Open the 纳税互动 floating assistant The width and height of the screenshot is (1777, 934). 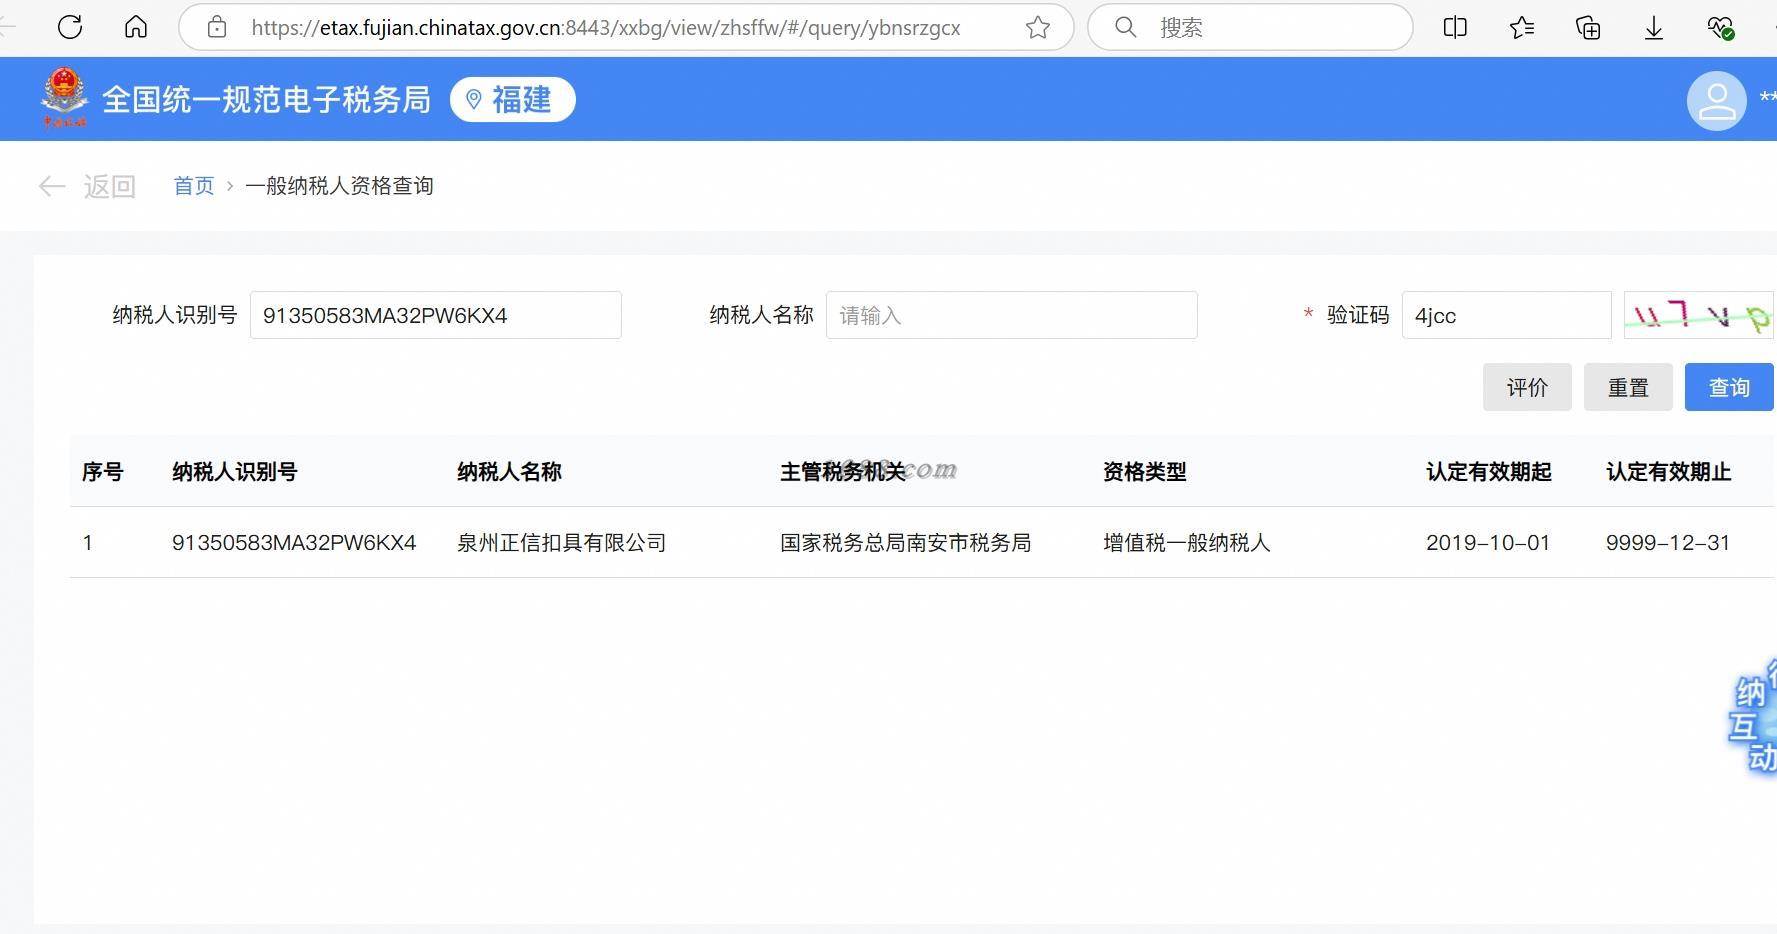(x=1752, y=717)
